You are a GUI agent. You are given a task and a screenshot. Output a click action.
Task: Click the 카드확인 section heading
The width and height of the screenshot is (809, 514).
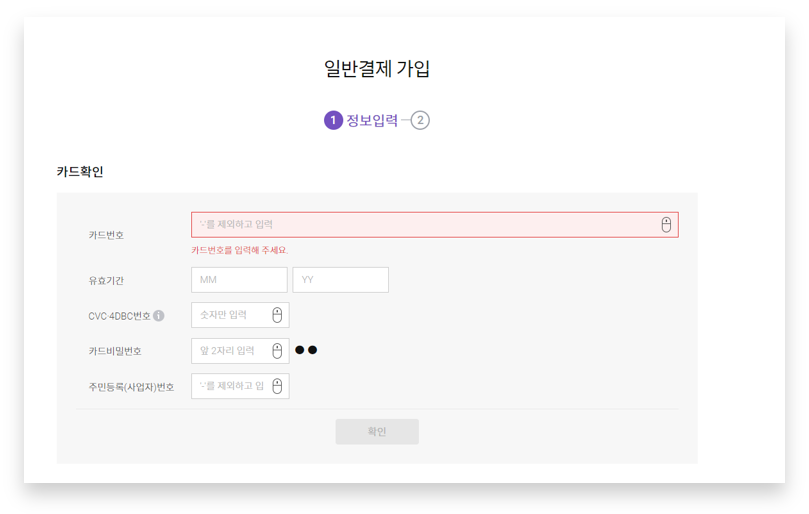click(x=80, y=172)
